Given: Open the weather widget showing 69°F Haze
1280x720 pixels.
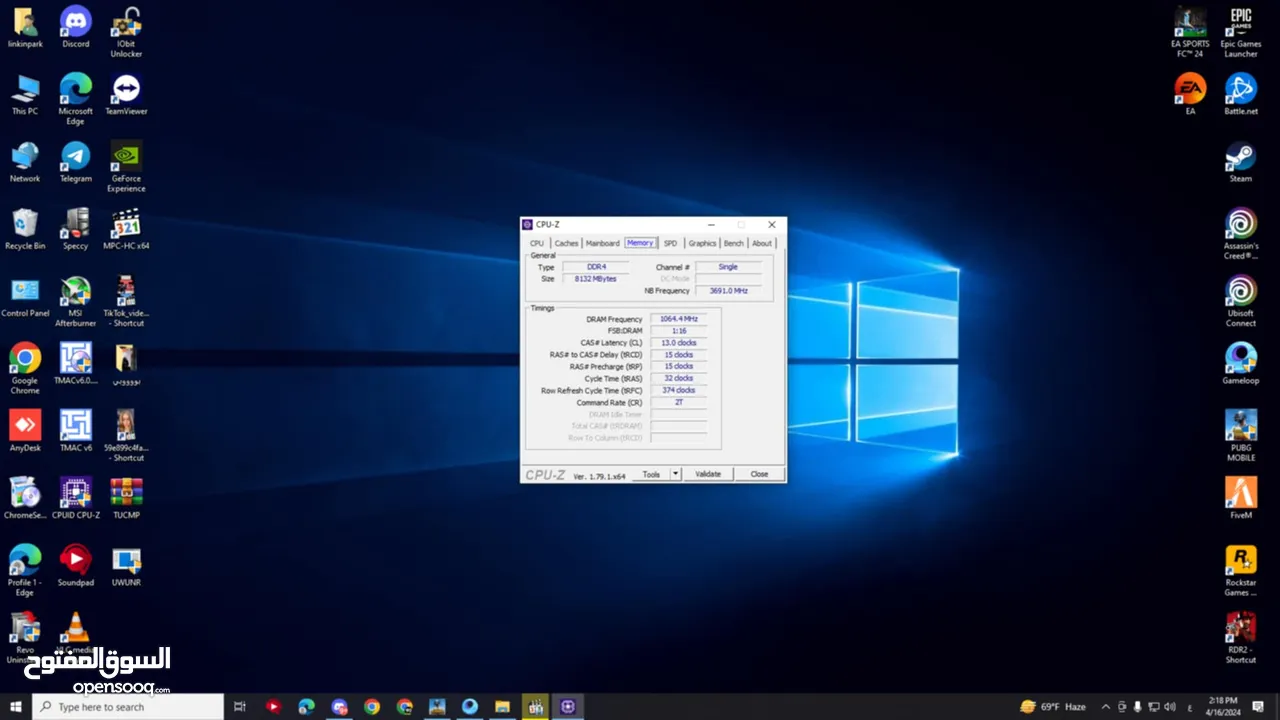Looking at the screenshot, I should click(x=1052, y=707).
